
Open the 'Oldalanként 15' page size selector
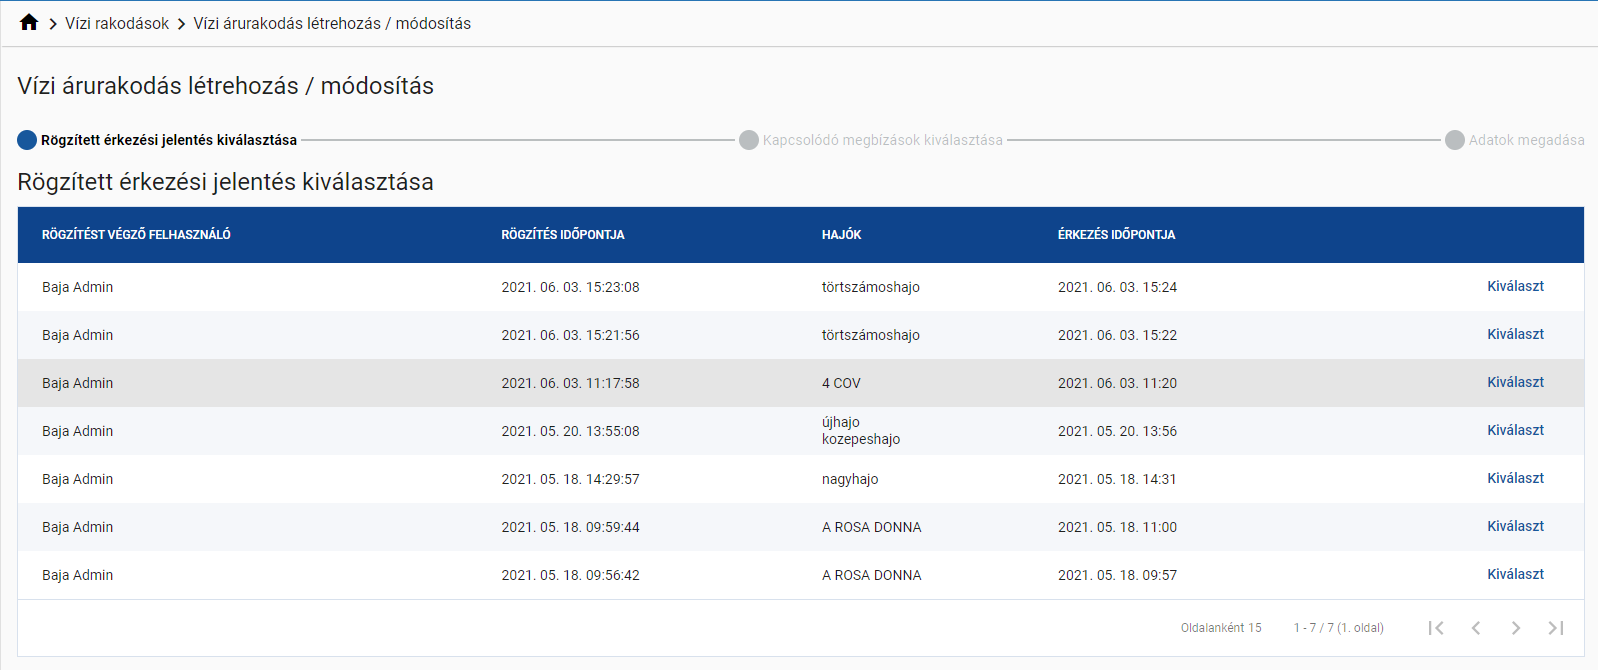[x=1220, y=628]
